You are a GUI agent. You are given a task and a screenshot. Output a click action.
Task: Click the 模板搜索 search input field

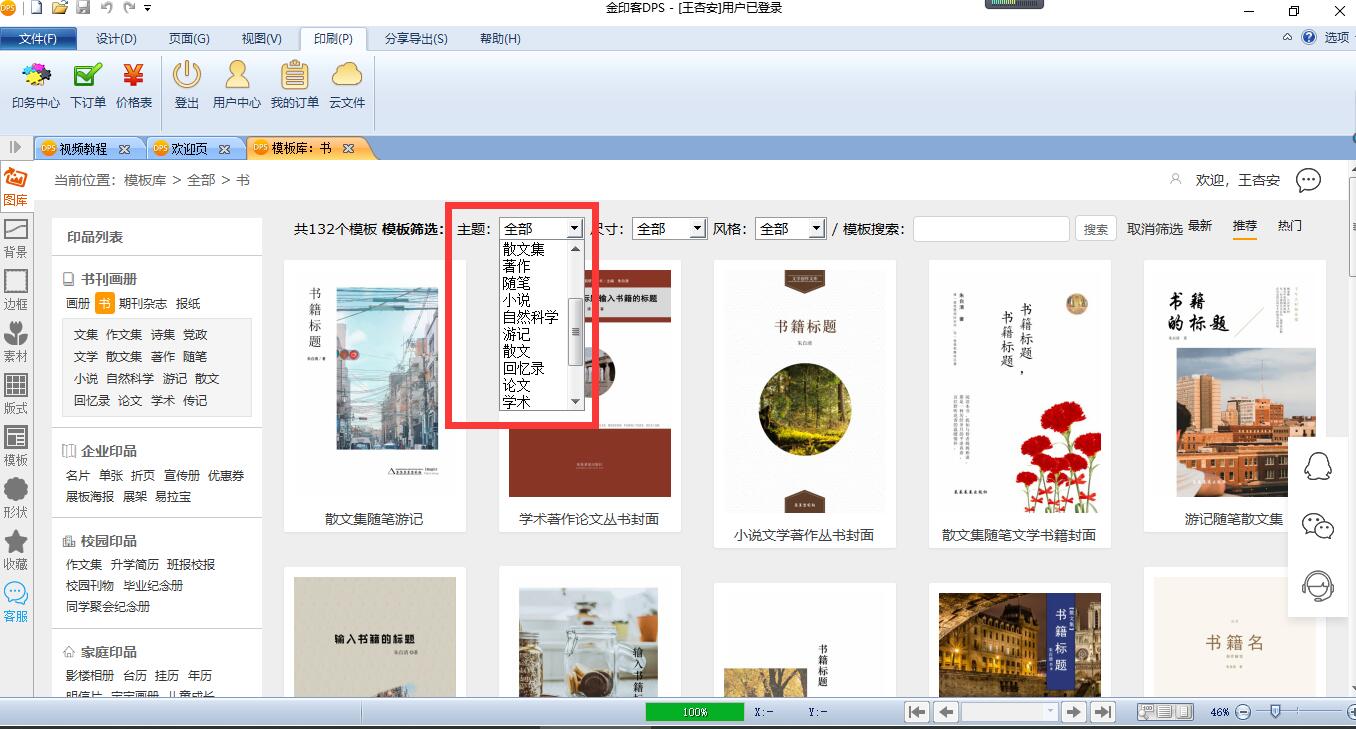click(991, 228)
